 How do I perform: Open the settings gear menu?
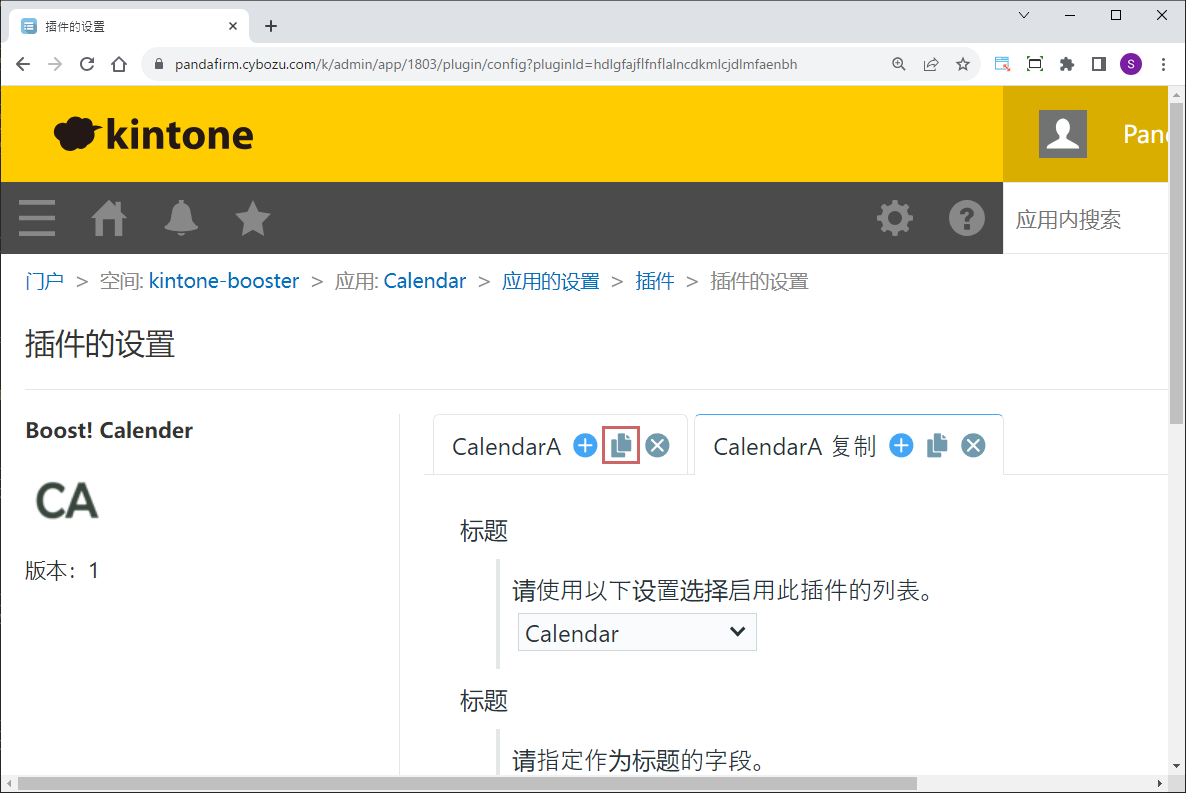pyautogui.click(x=894, y=218)
